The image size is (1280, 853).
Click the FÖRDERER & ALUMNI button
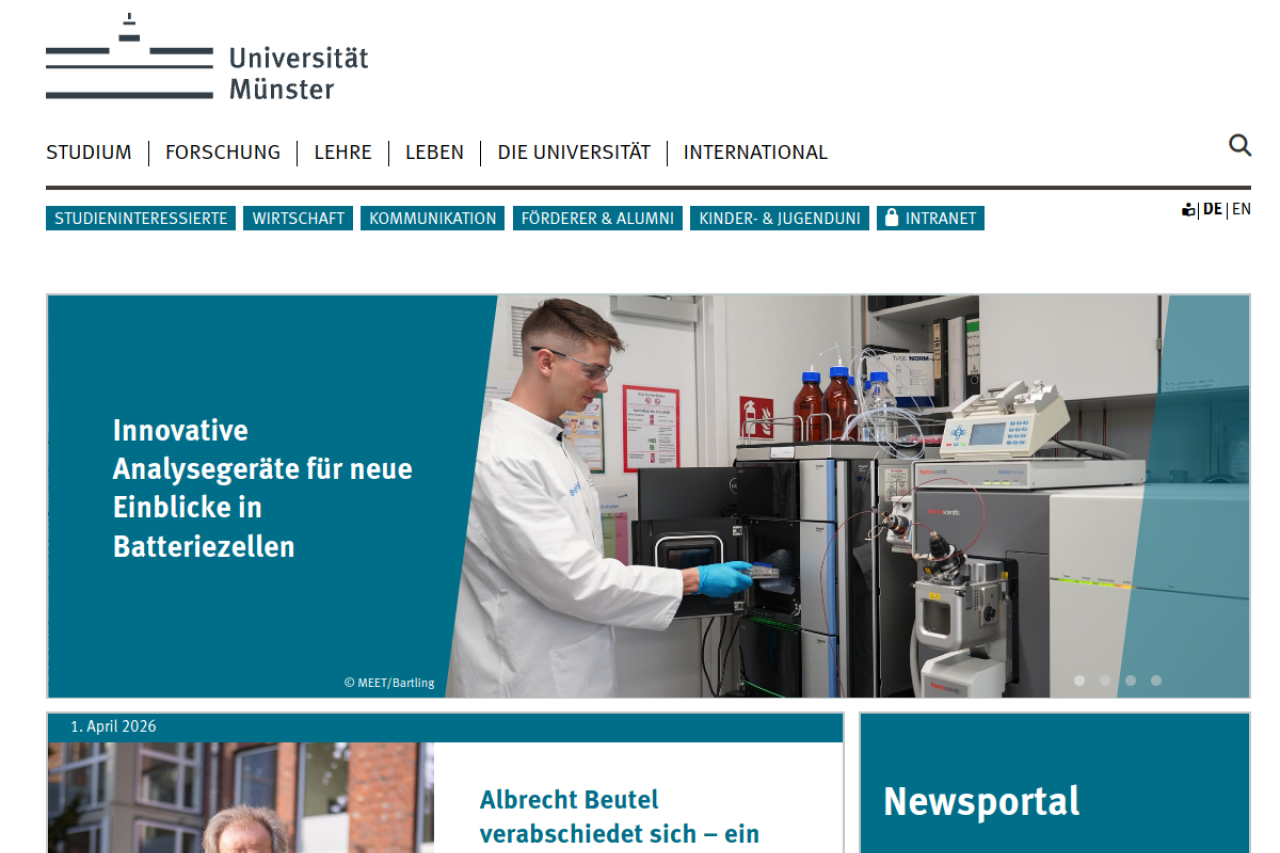pos(598,218)
